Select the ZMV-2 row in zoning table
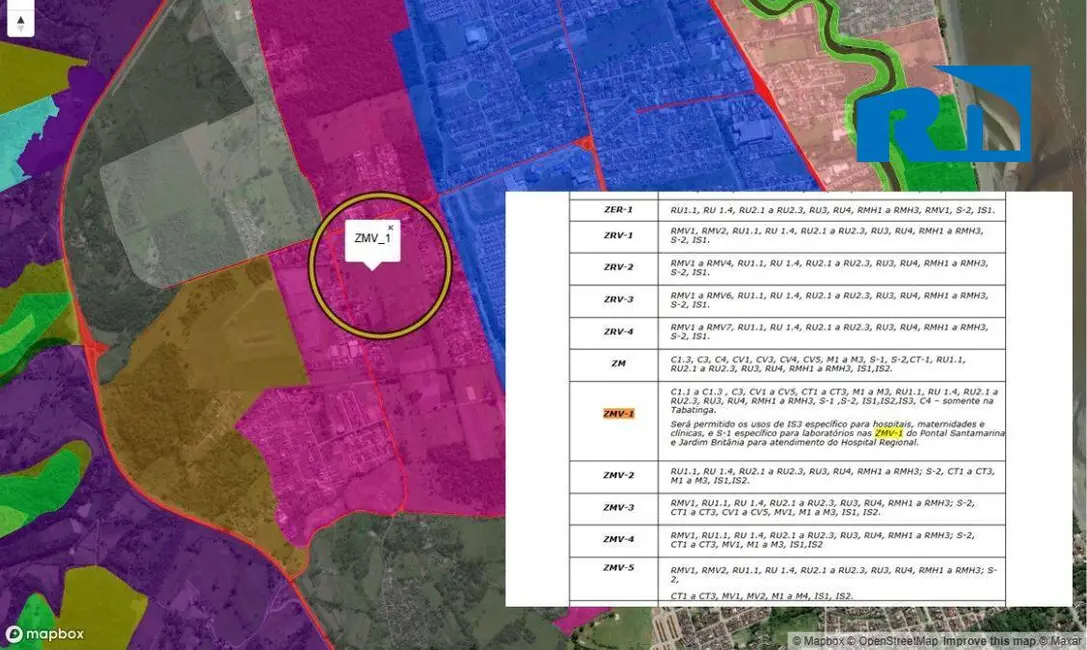 pyautogui.click(x=618, y=475)
